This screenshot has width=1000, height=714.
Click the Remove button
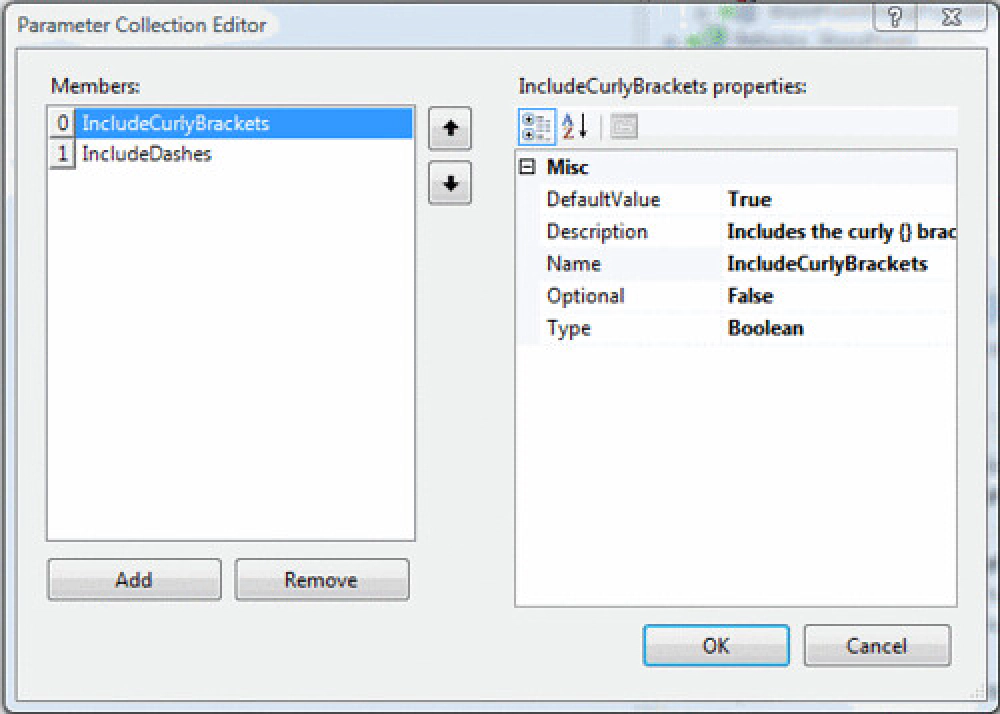point(322,579)
